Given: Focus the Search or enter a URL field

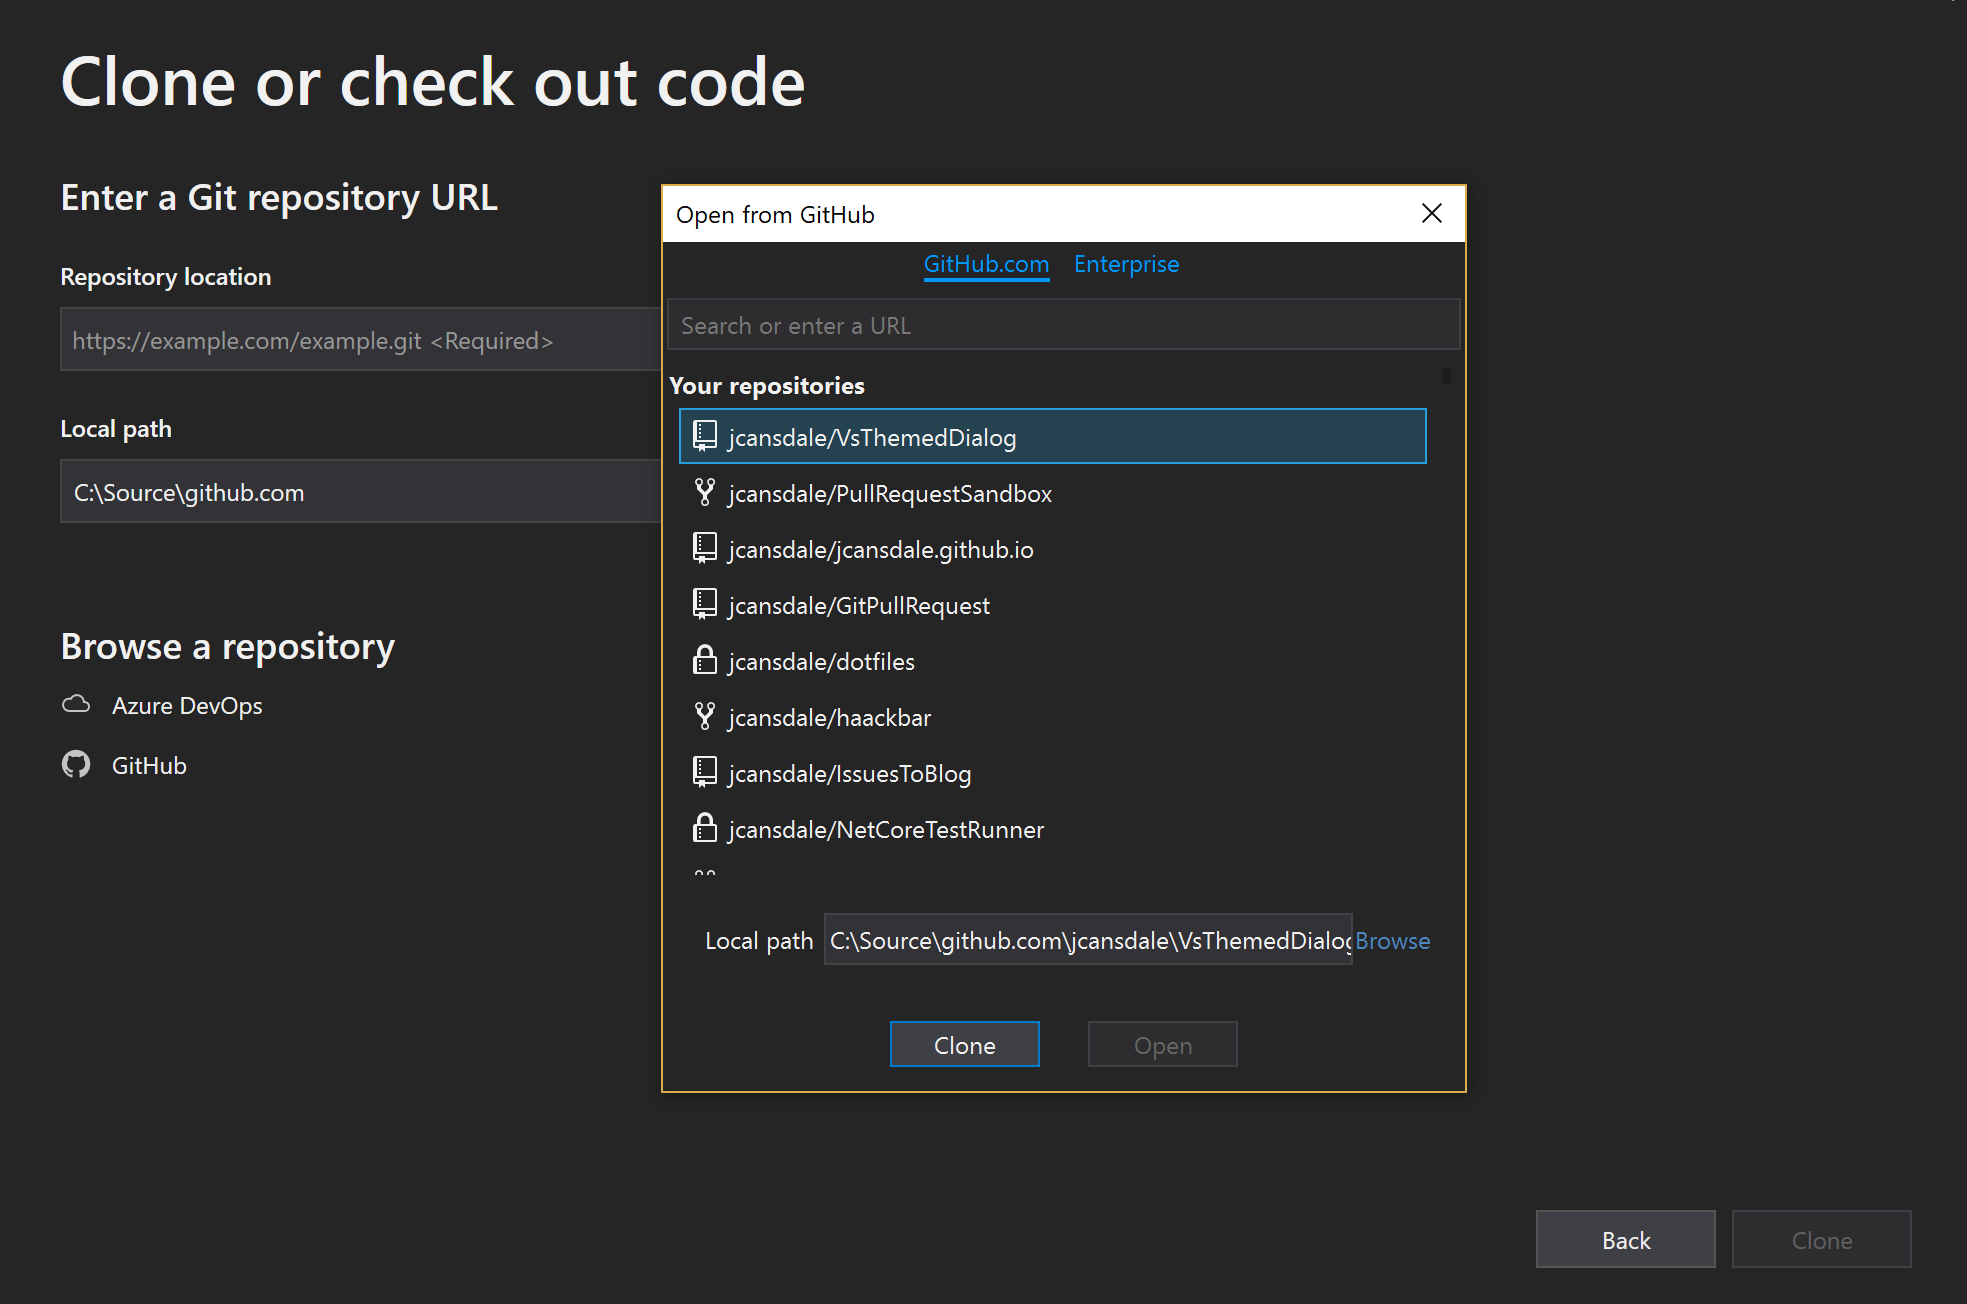Looking at the screenshot, I should (1062, 325).
